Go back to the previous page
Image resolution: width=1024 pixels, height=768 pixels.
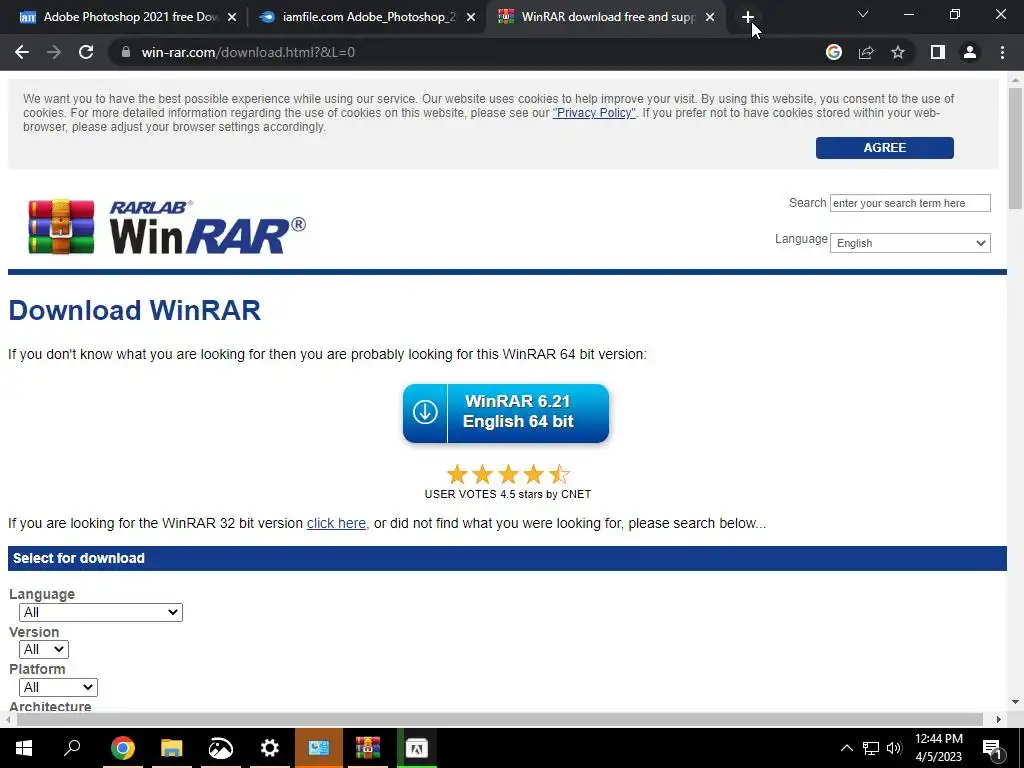coord(22,52)
